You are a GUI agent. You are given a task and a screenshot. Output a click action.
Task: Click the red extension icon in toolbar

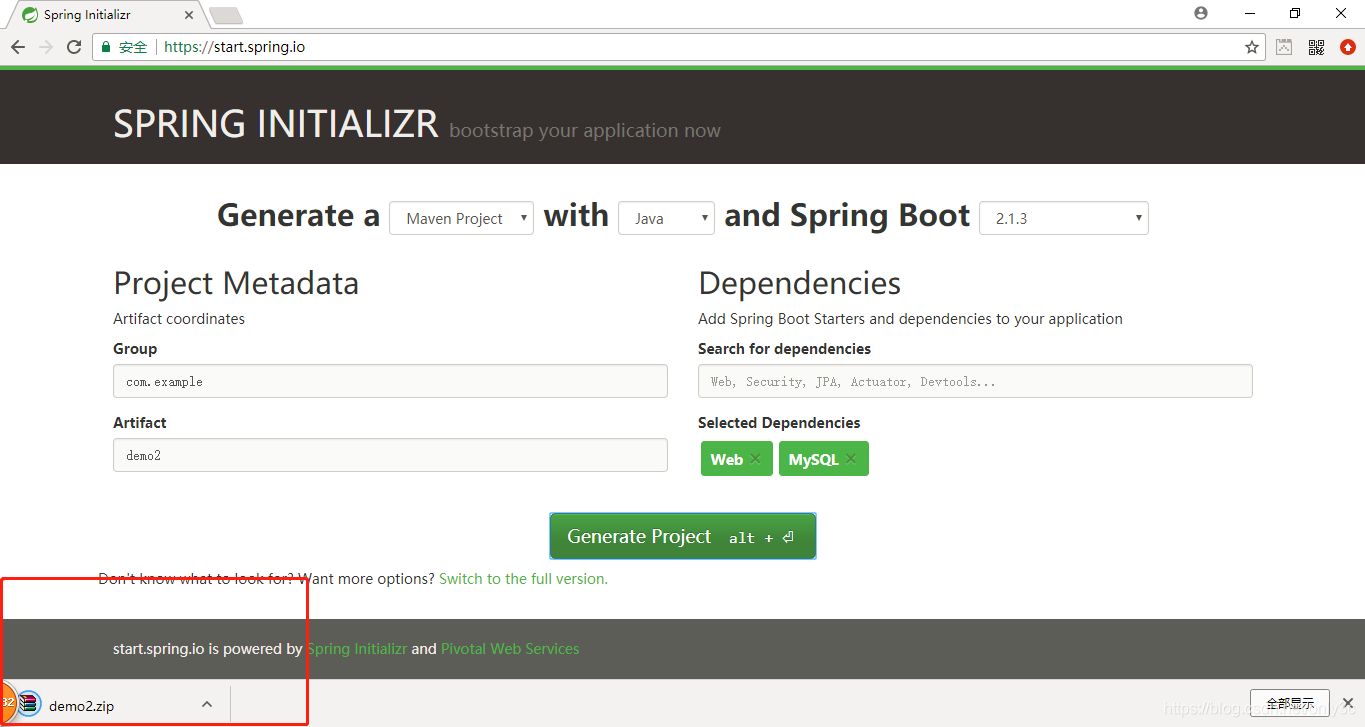click(1347, 47)
